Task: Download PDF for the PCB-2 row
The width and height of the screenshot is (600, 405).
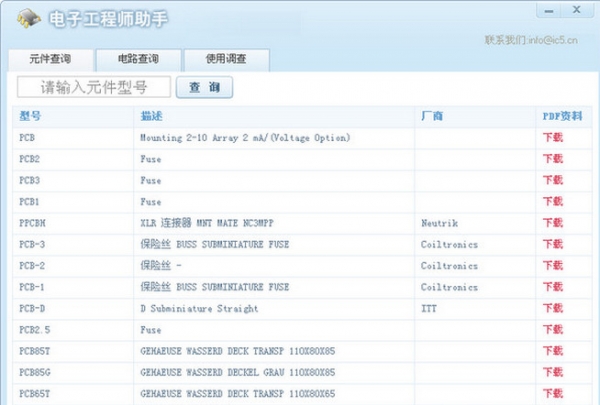Action: pos(553,266)
